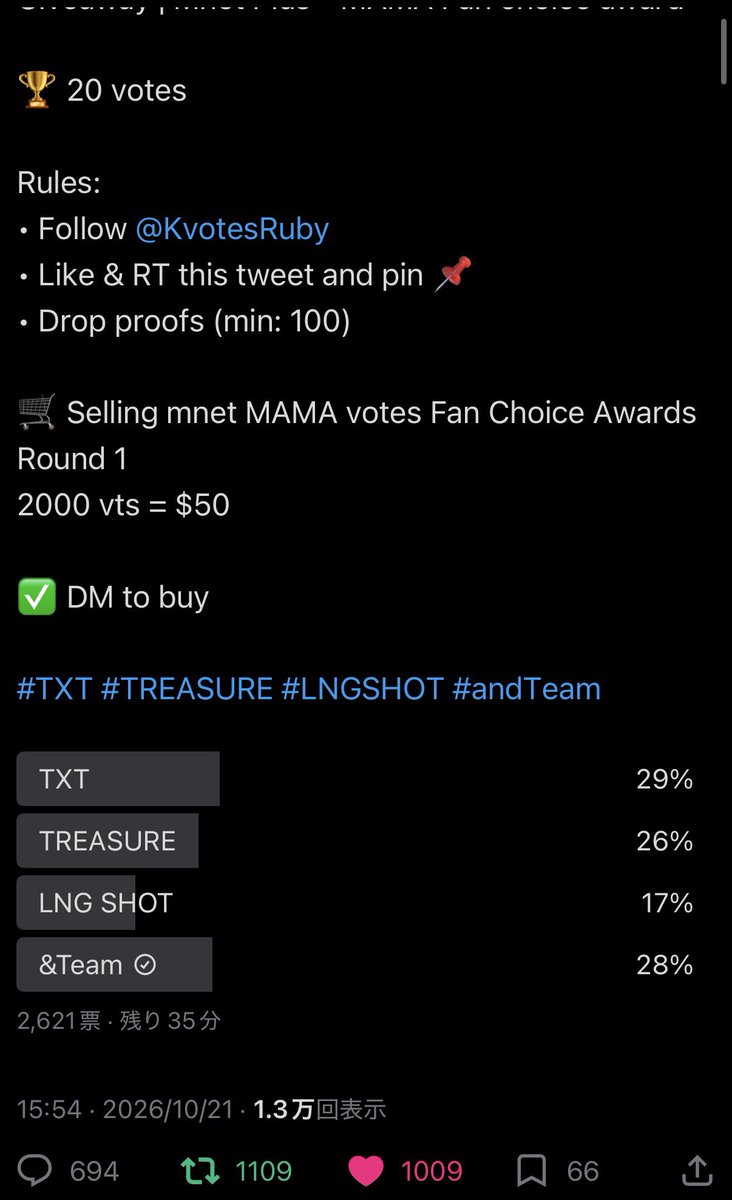Click the vertical scrollbar thumb at right edge
The image size is (732, 1200).
click(x=725, y=45)
